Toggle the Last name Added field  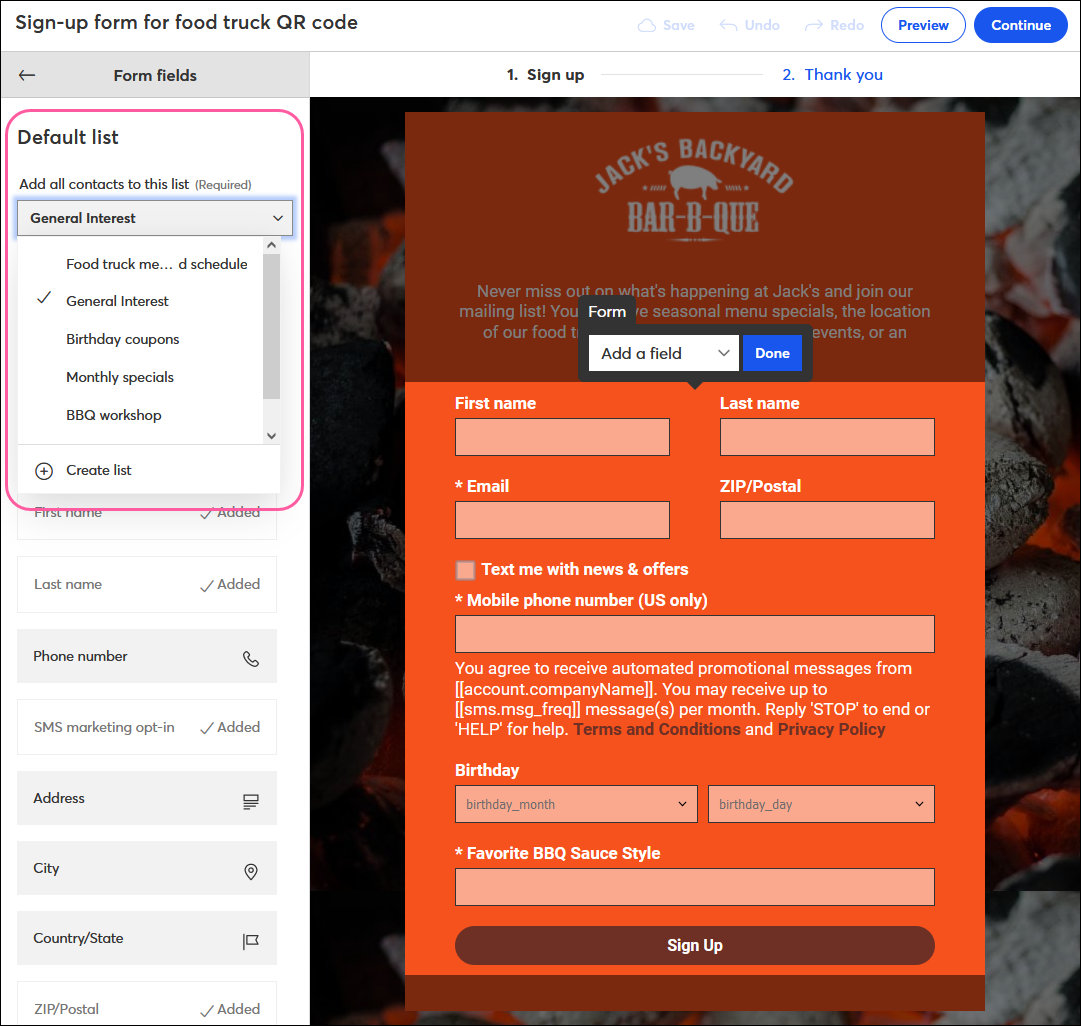(x=147, y=585)
